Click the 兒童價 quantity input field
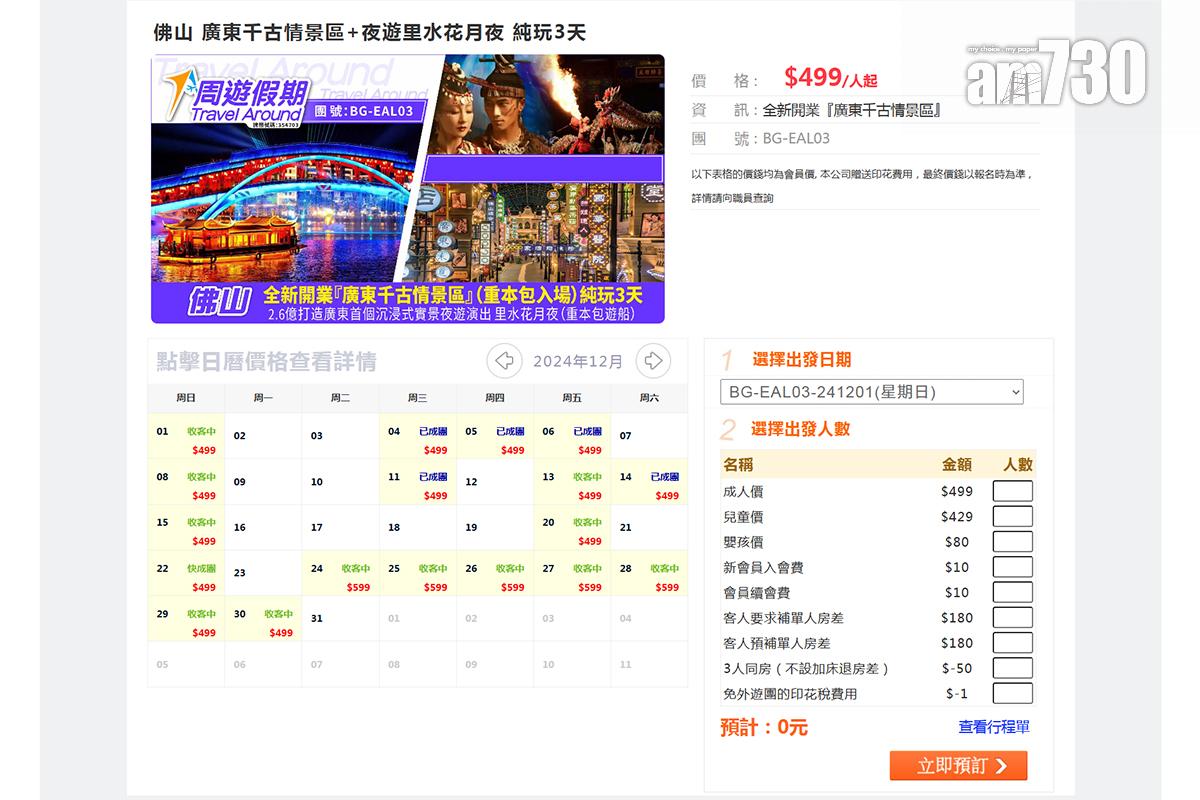 (x=1012, y=517)
